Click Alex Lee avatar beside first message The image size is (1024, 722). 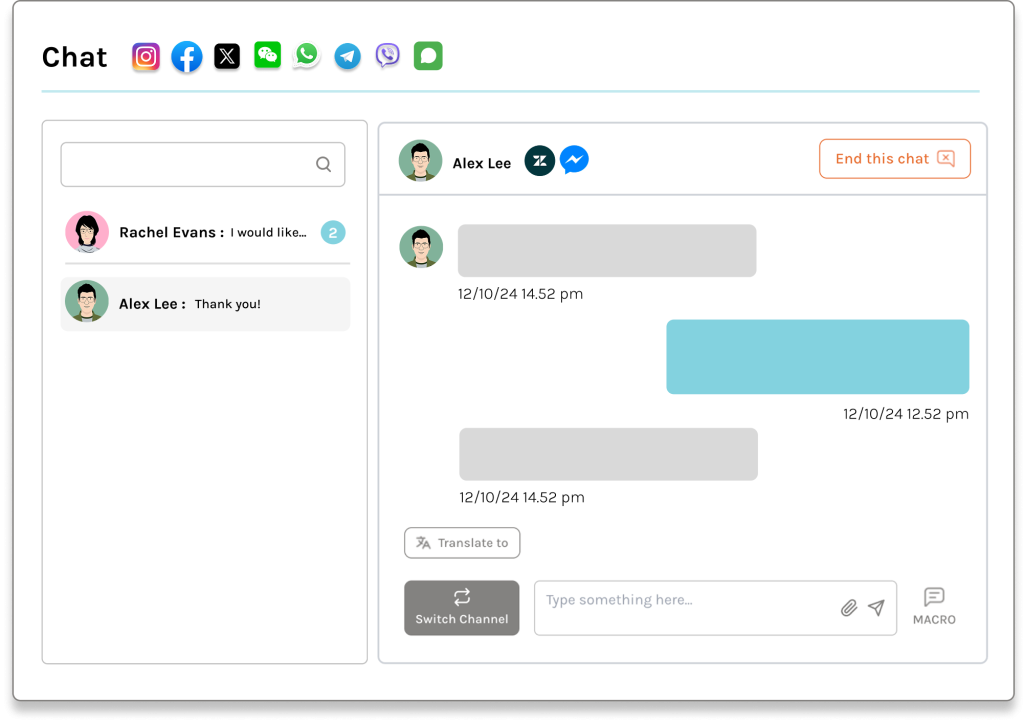[x=421, y=247]
